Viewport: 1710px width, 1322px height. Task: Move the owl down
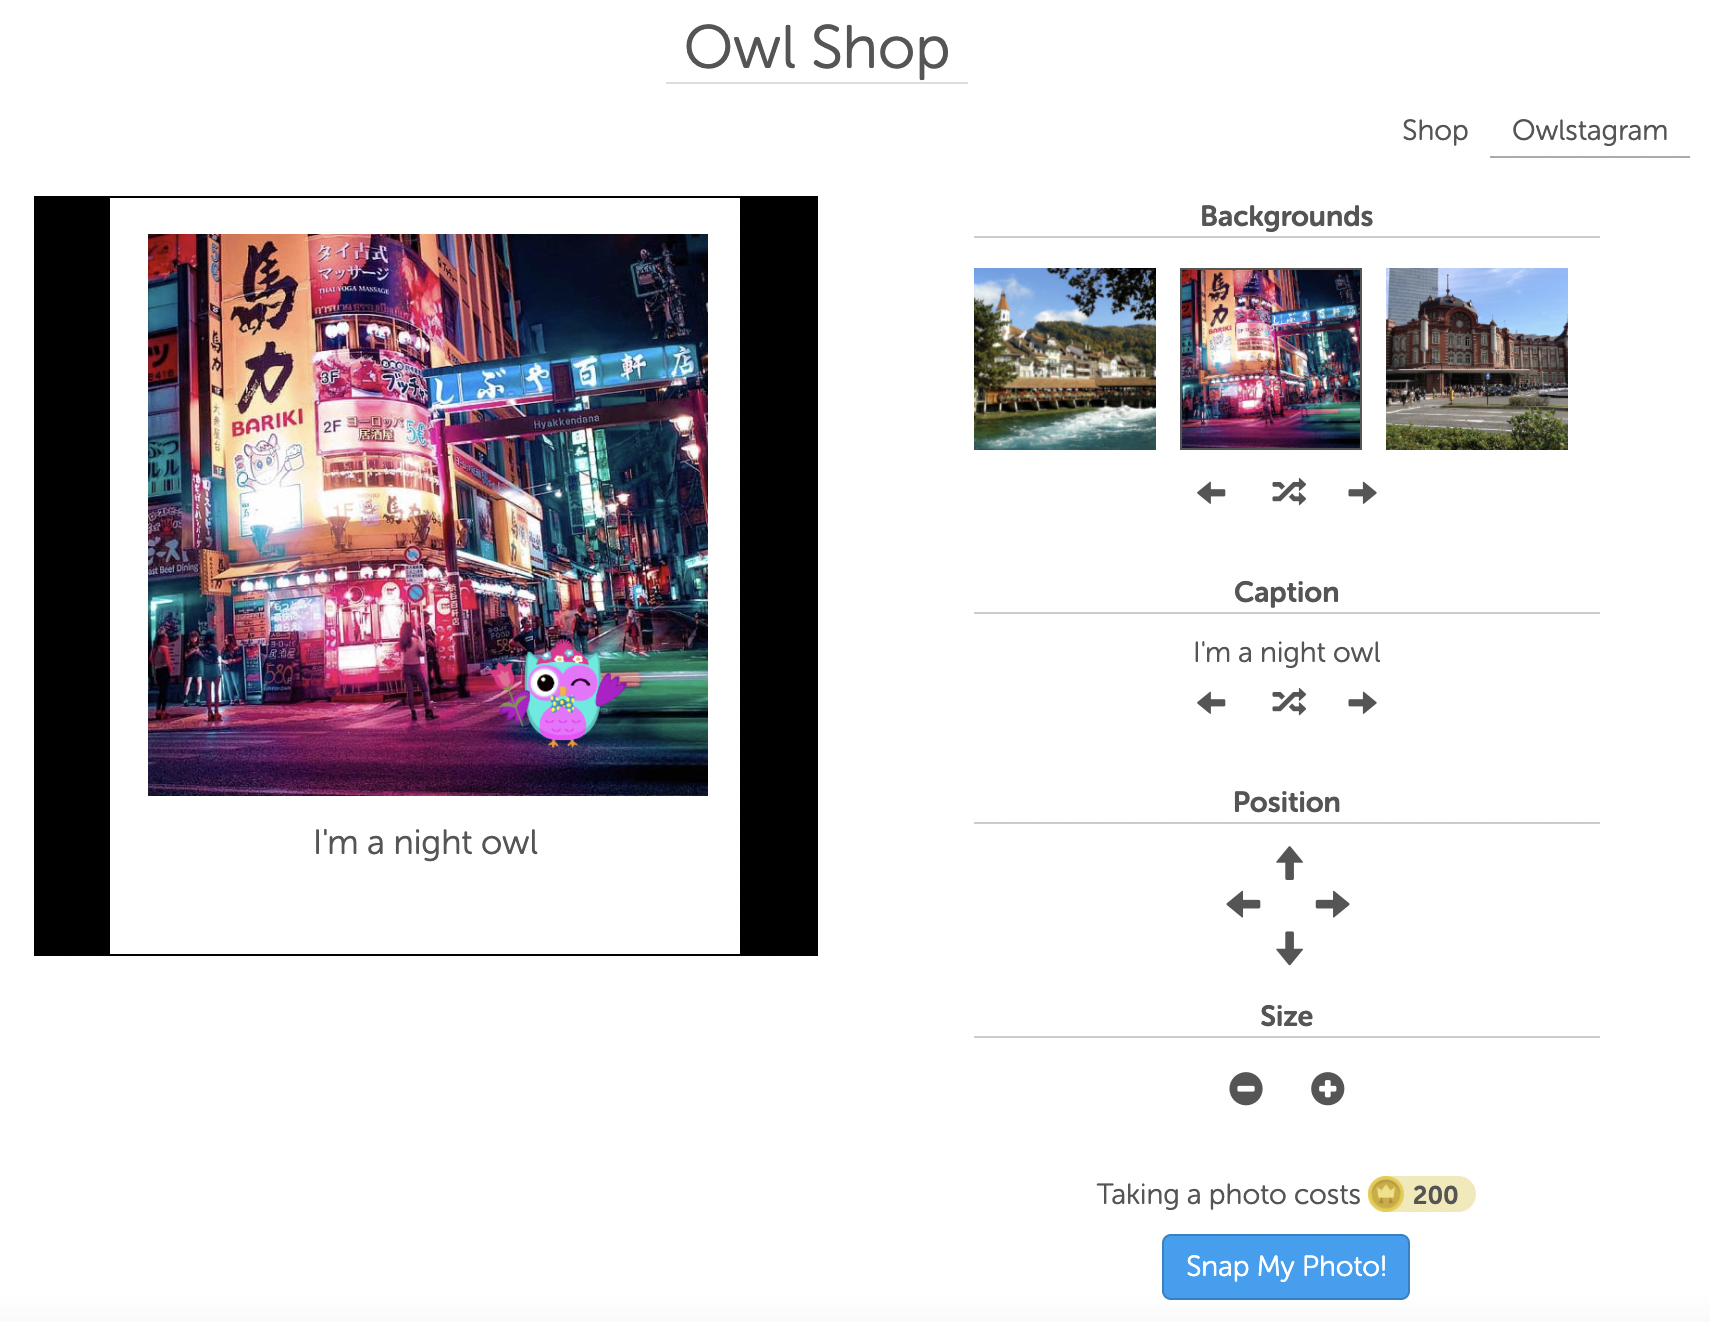[x=1289, y=947]
